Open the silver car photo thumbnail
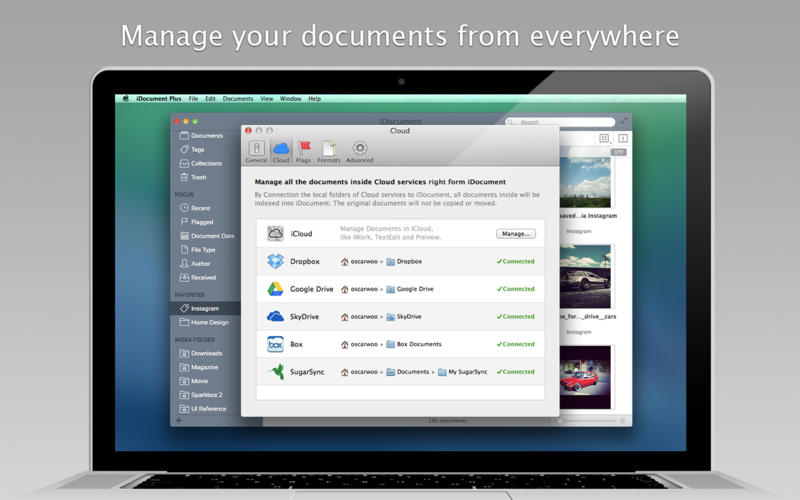The height and width of the screenshot is (500, 800). [585, 276]
